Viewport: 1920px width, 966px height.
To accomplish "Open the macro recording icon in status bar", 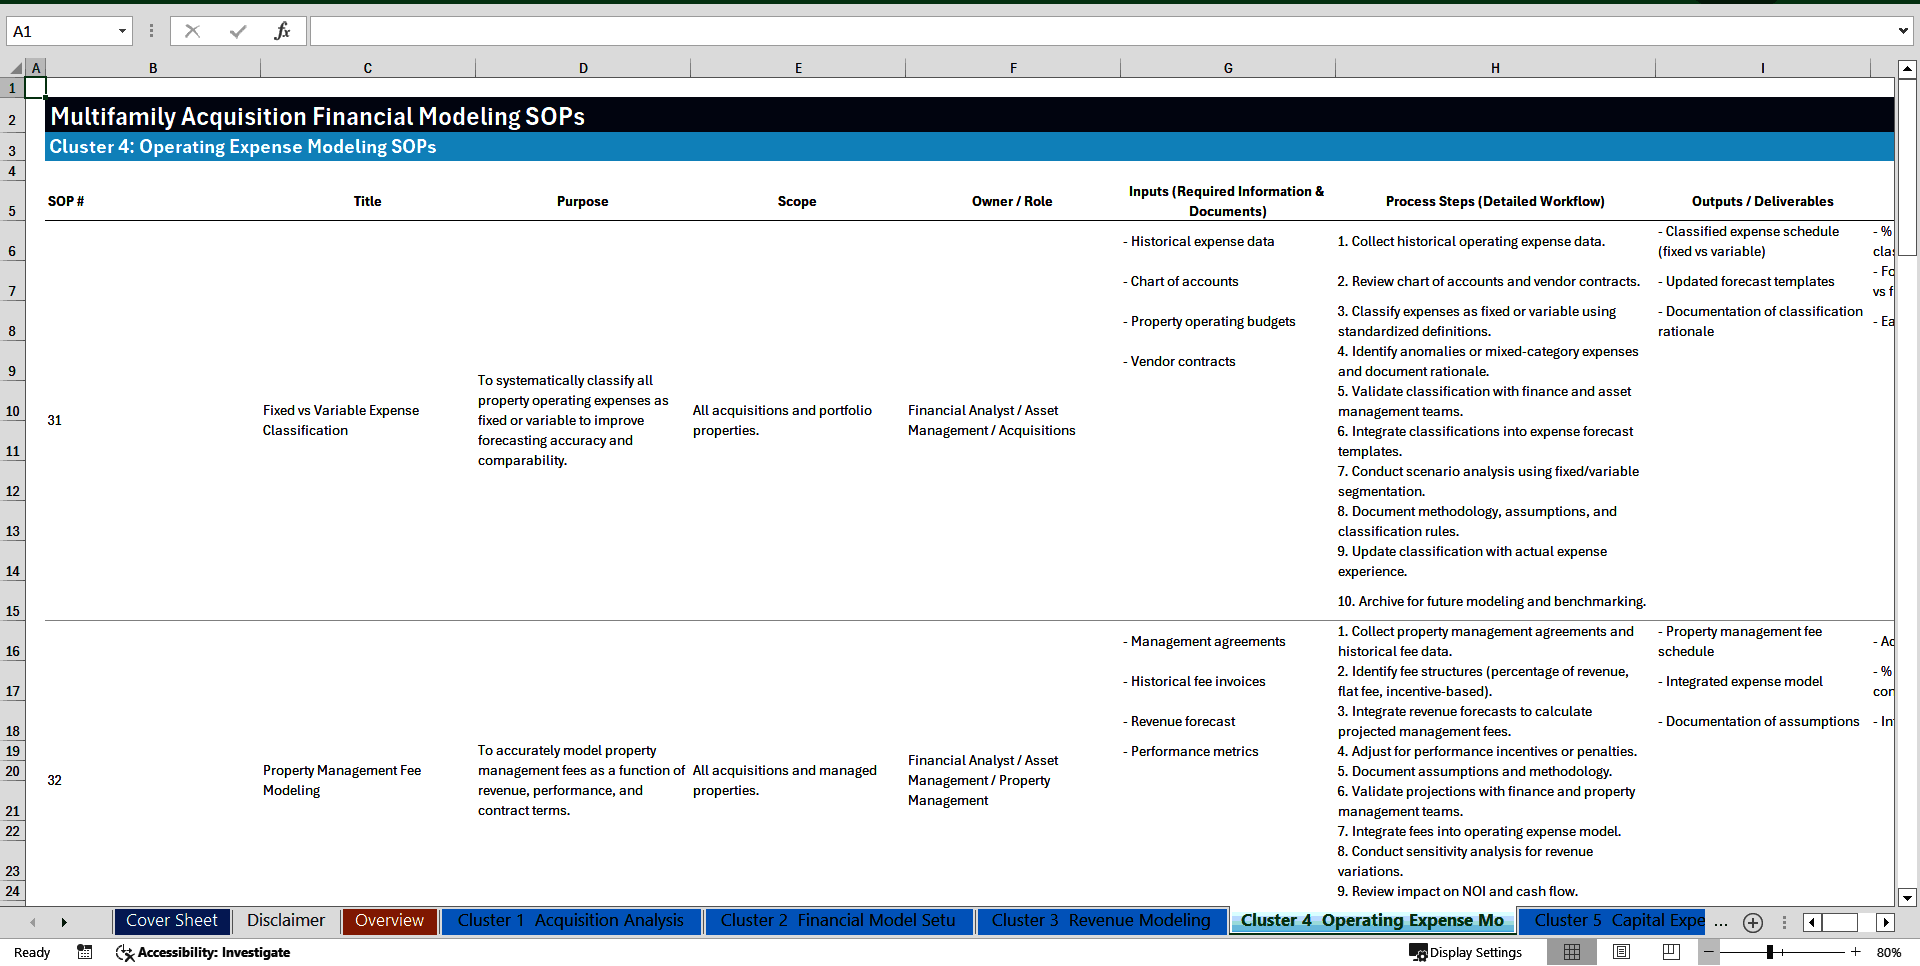I will [x=85, y=952].
